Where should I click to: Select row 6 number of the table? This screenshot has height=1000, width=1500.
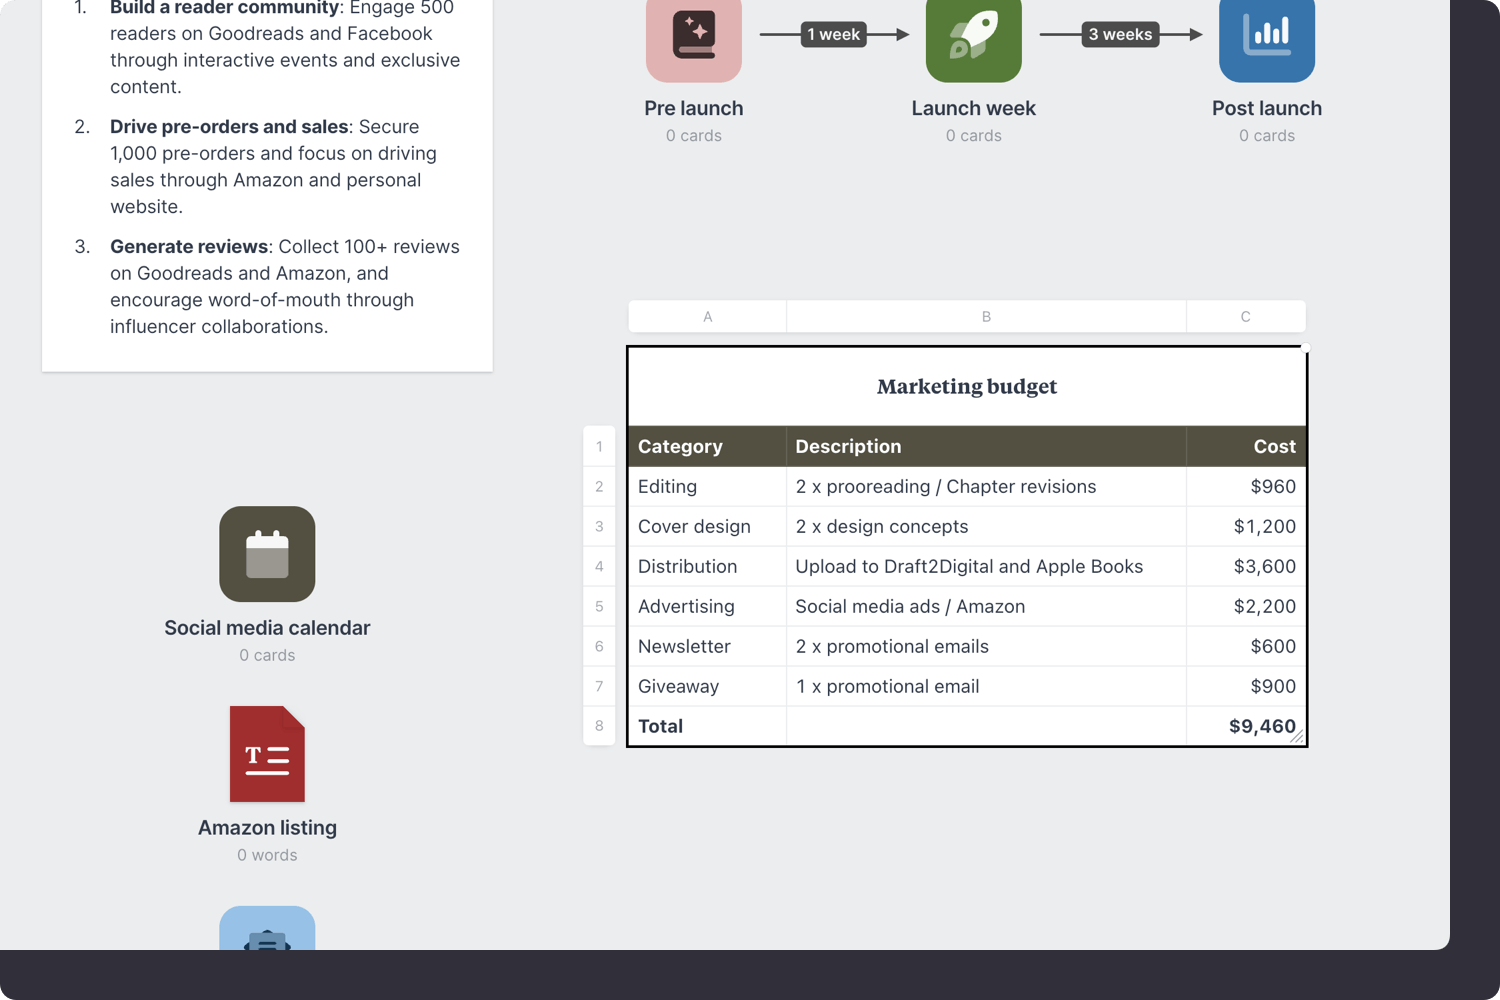pos(599,646)
